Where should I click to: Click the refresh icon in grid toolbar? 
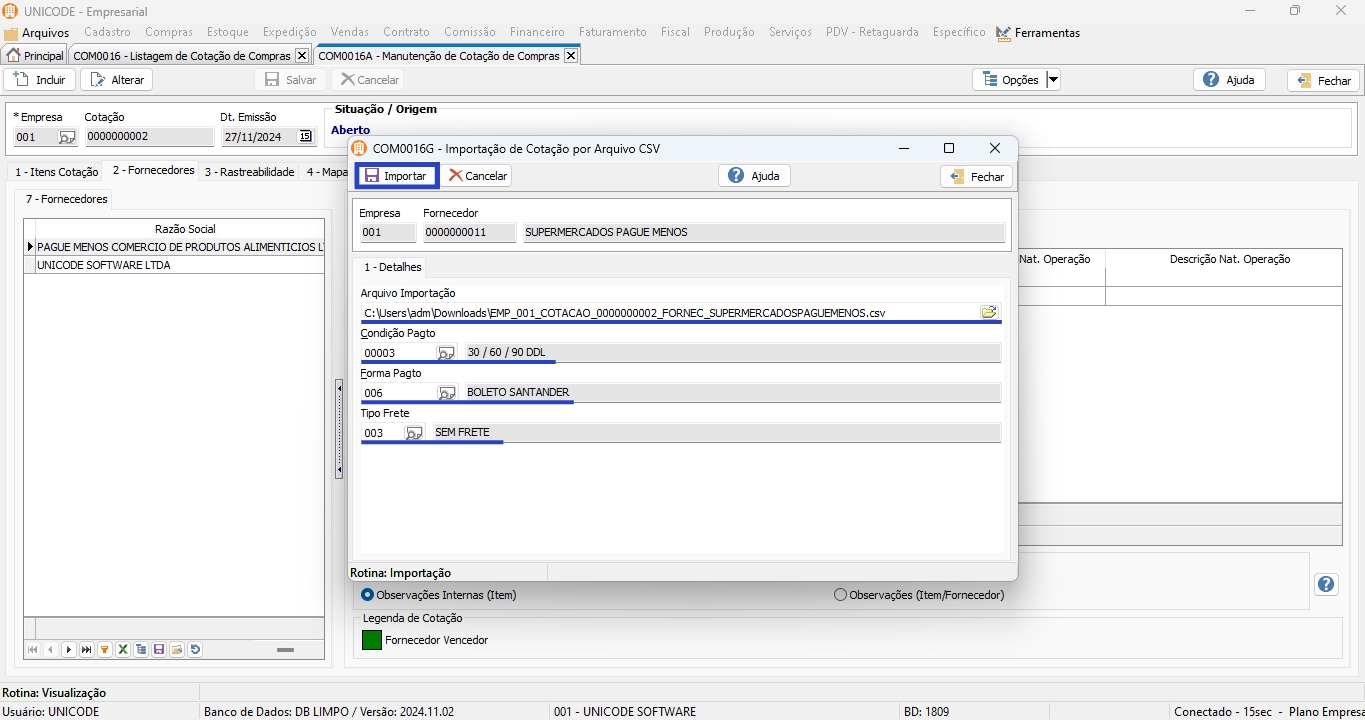pos(195,650)
